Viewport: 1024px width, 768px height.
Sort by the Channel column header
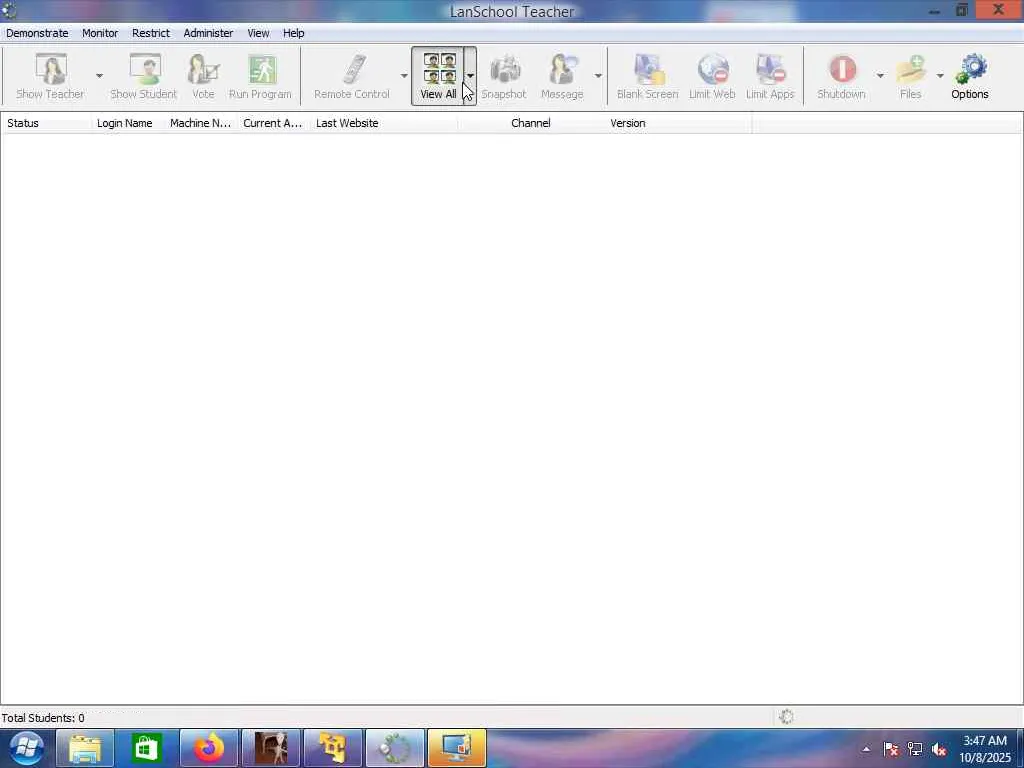(531, 123)
